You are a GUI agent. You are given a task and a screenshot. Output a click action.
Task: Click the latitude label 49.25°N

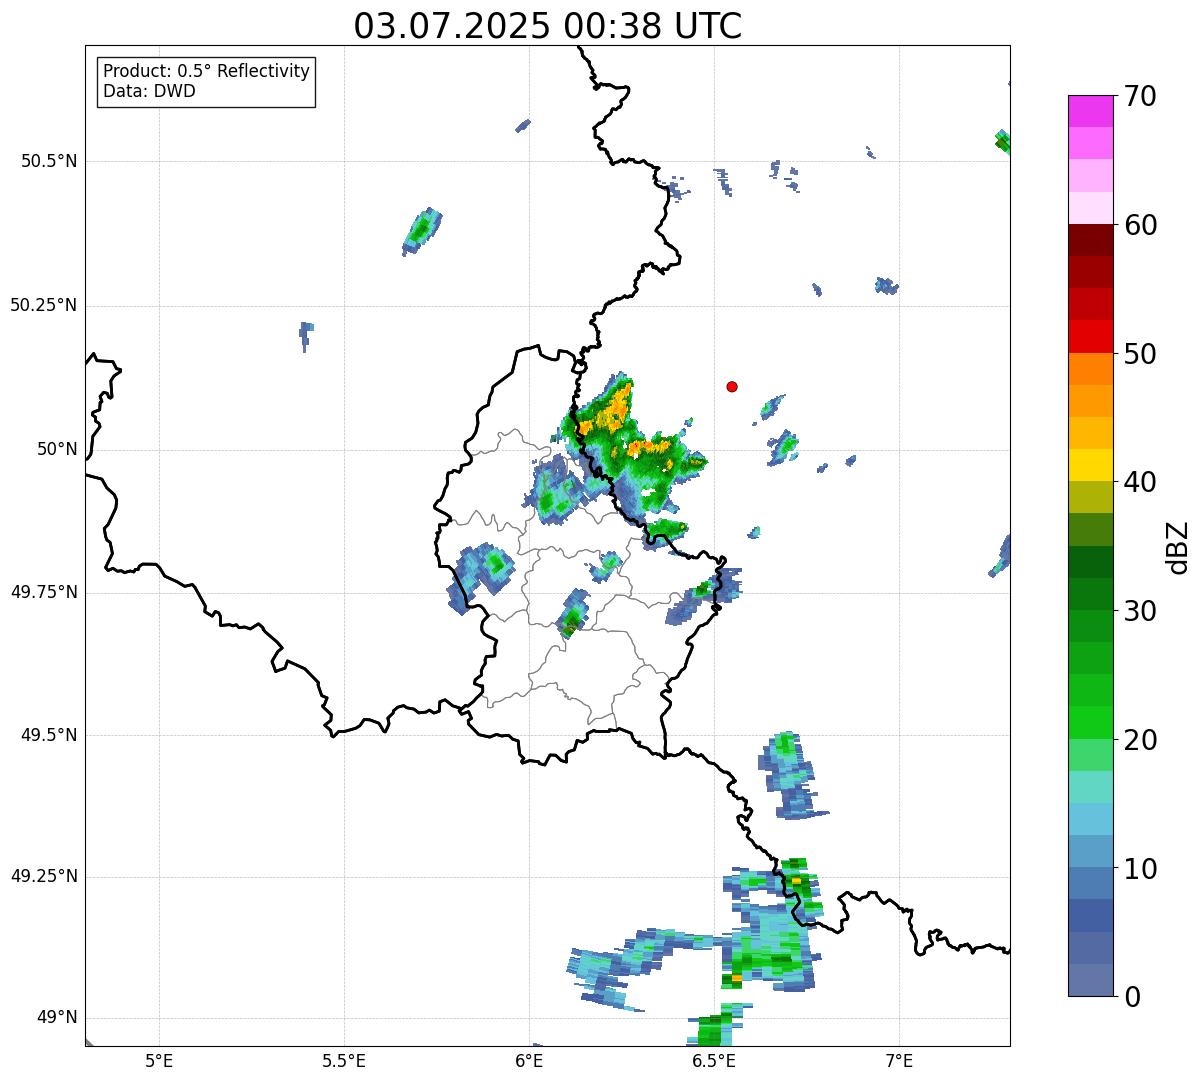(43, 876)
